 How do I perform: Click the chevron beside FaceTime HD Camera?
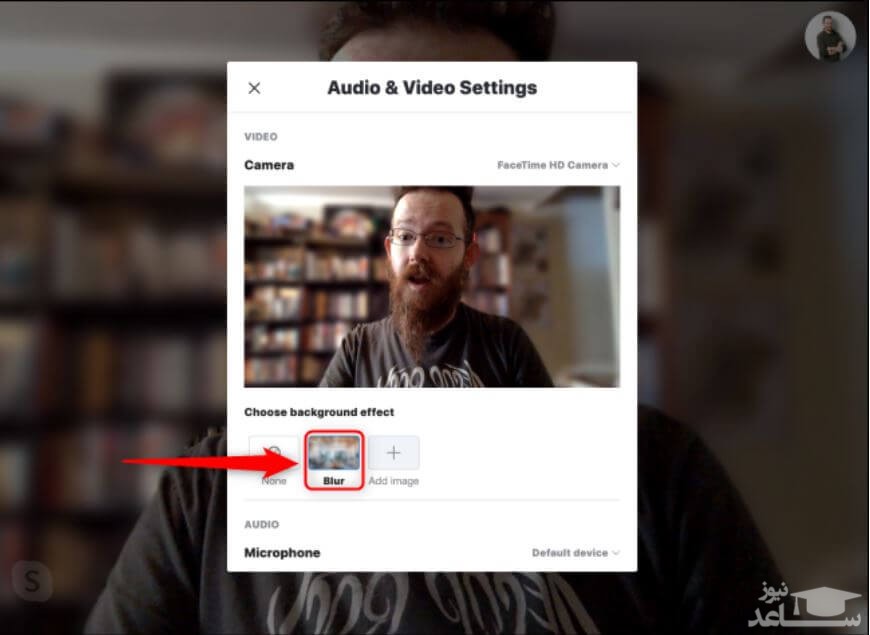pyautogui.click(x=616, y=165)
